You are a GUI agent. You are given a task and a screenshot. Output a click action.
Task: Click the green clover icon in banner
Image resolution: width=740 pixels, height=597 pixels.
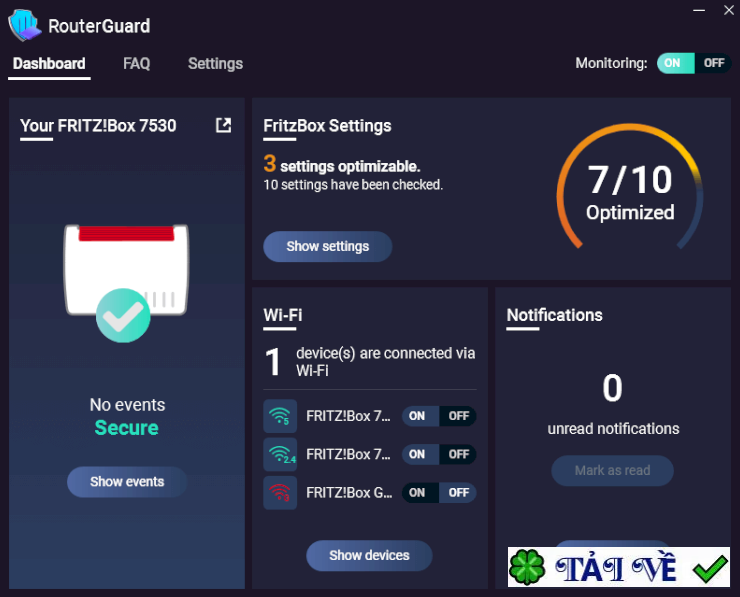[x=527, y=567]
